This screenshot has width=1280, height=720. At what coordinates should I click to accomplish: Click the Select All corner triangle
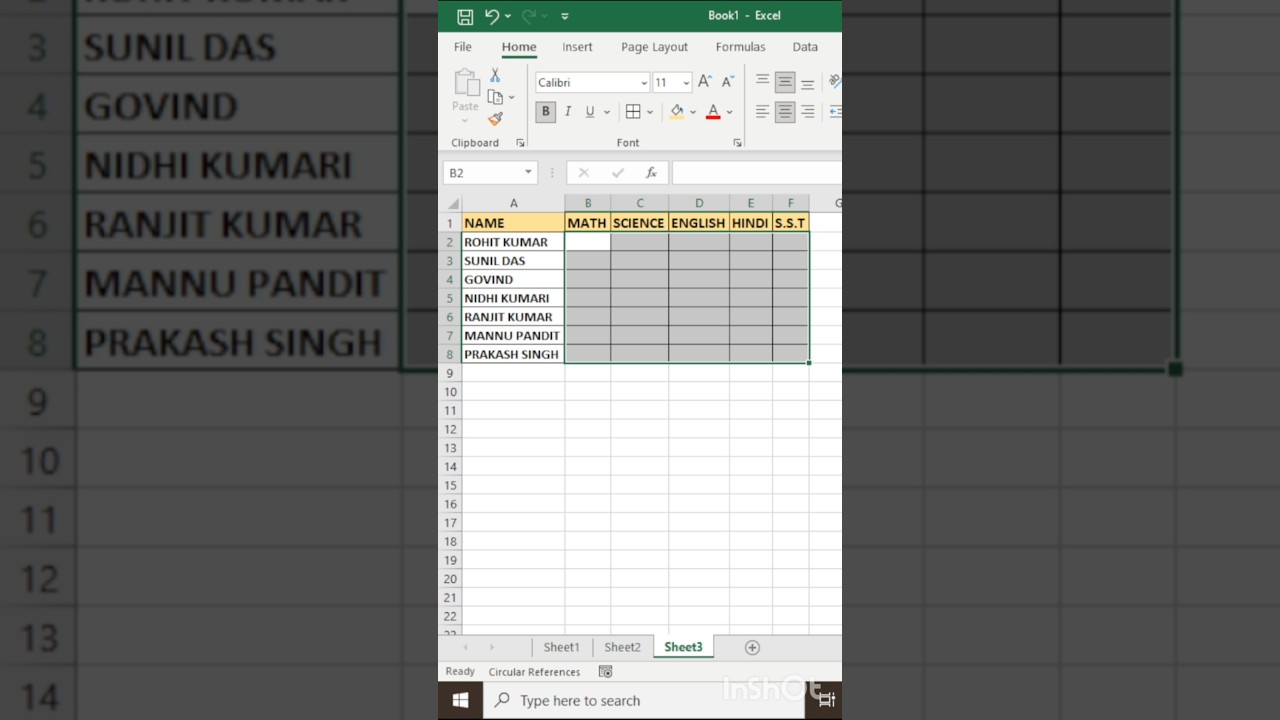click(x=453, y=204)
